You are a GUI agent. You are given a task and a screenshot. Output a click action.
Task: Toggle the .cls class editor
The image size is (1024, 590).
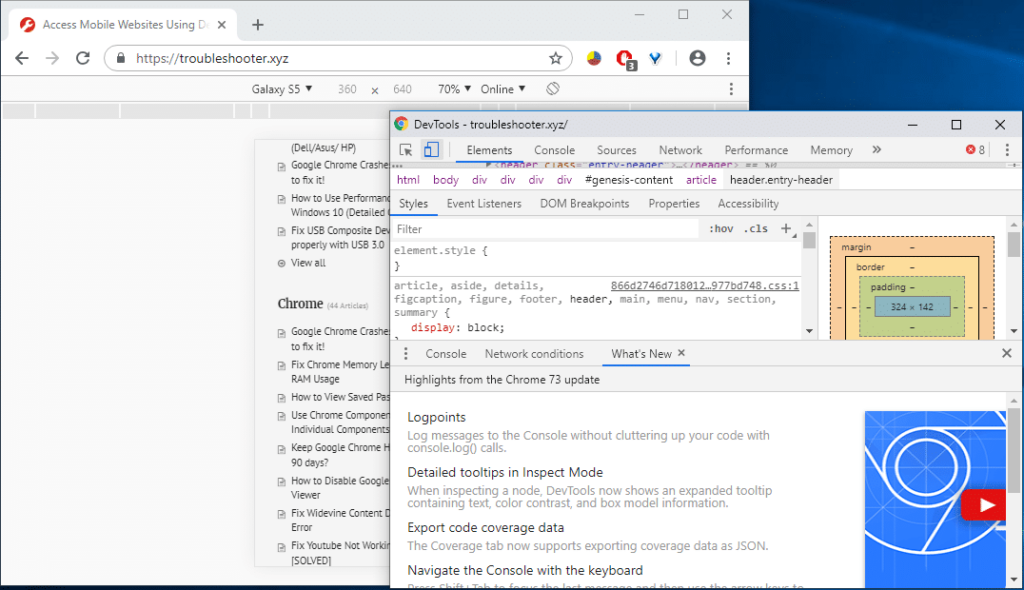point(756,229)
